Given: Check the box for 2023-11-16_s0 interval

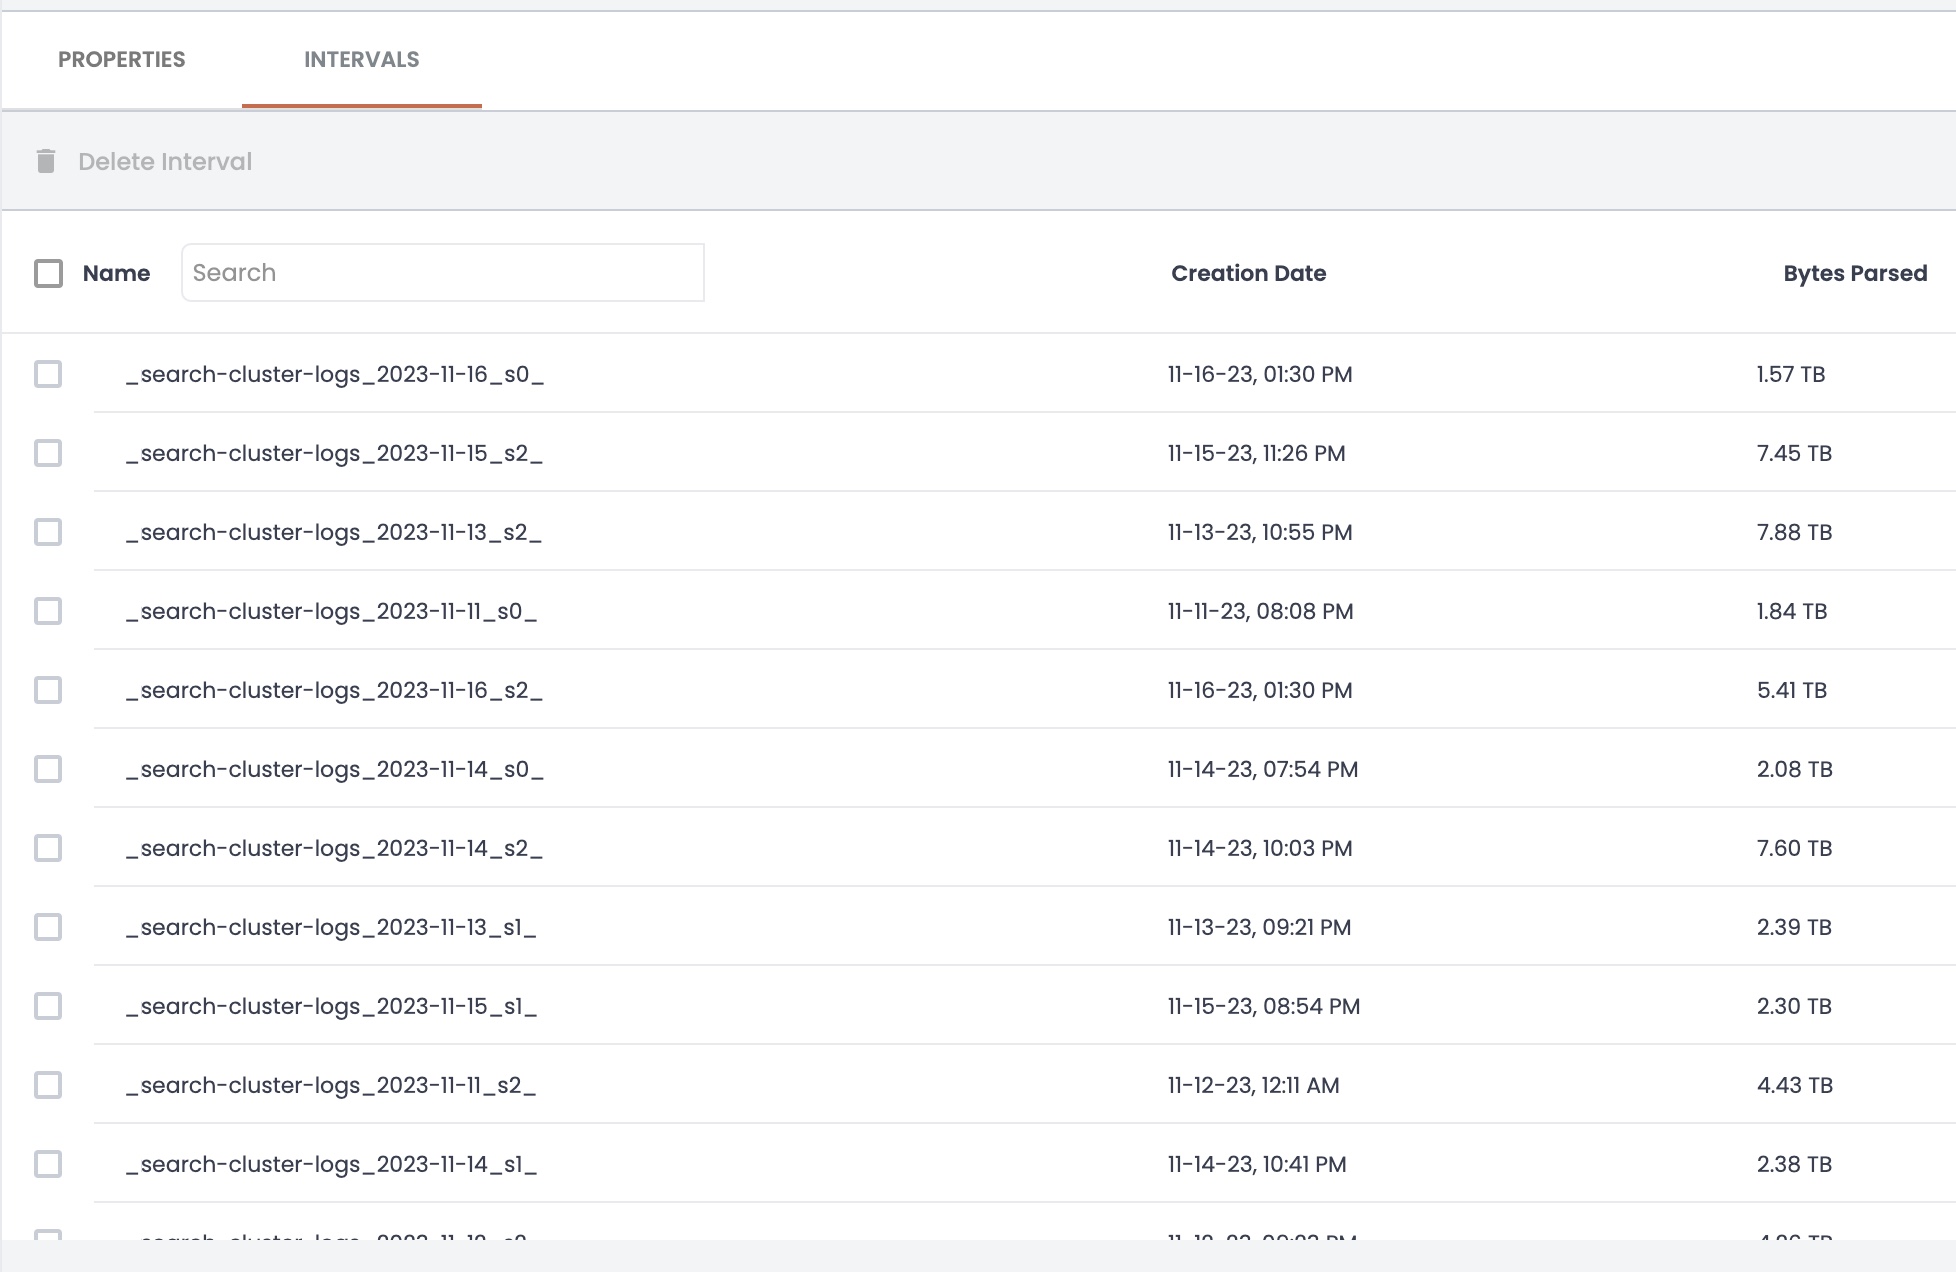Looking at the screenshot, I should click(x=48, y=374).
